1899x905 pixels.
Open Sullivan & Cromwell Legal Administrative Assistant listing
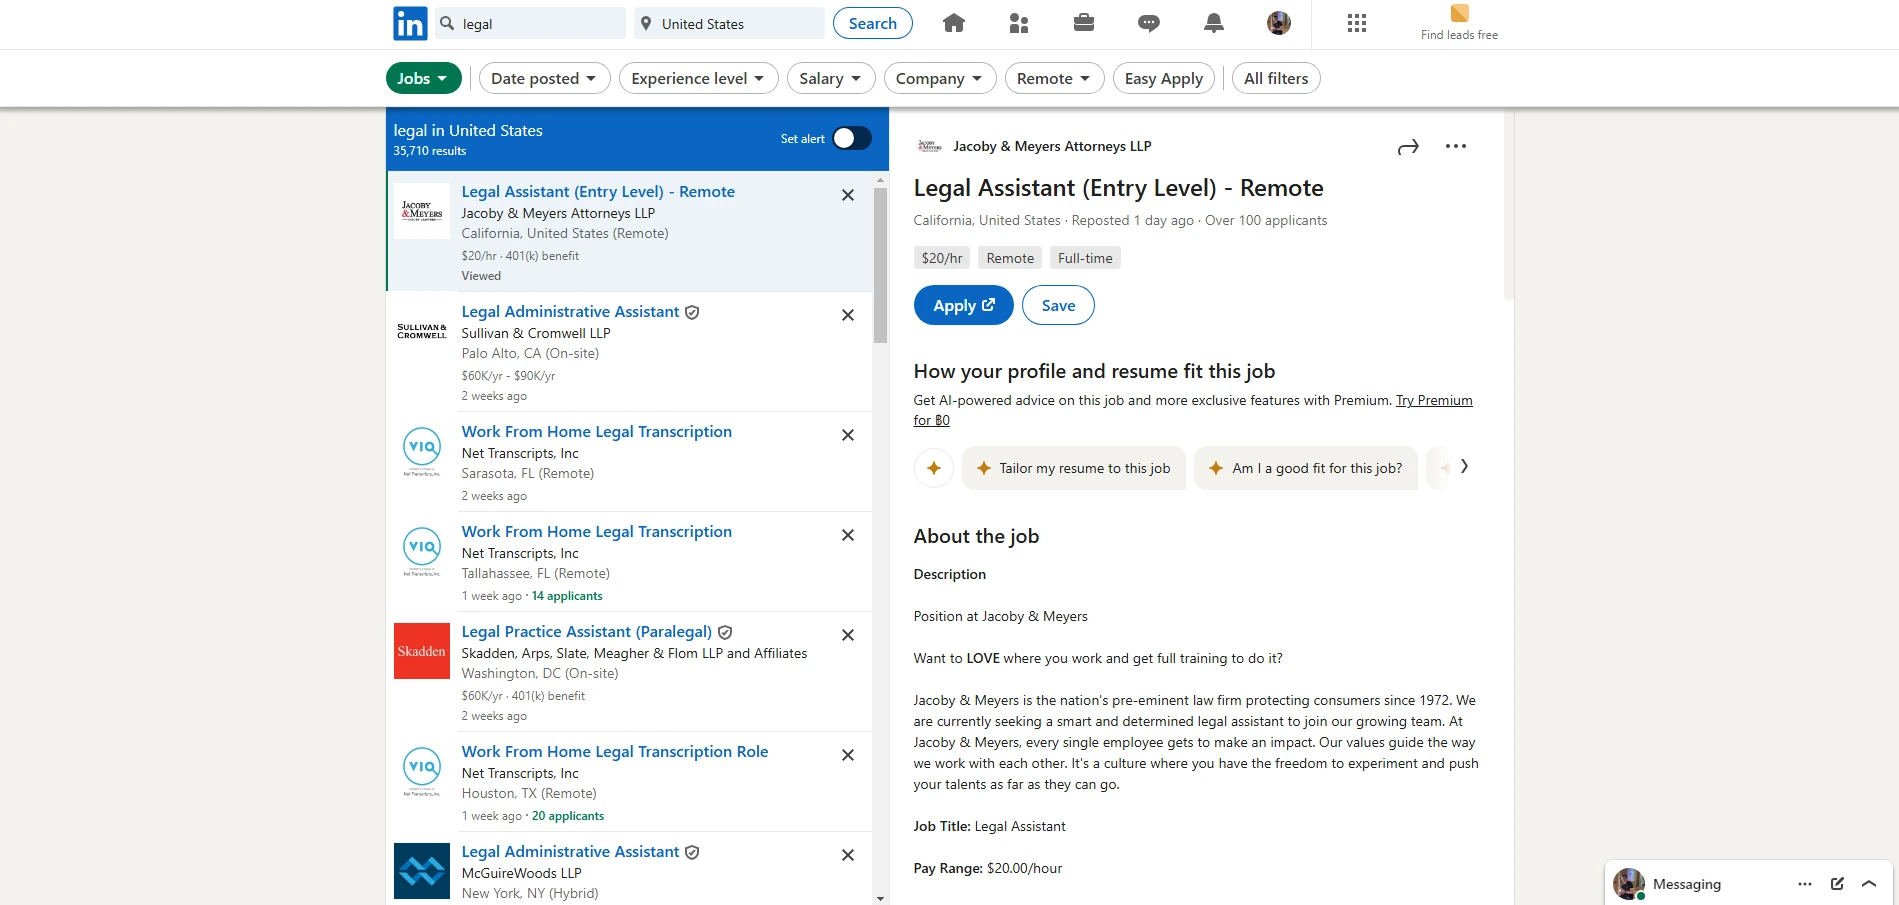pos(570,311)
